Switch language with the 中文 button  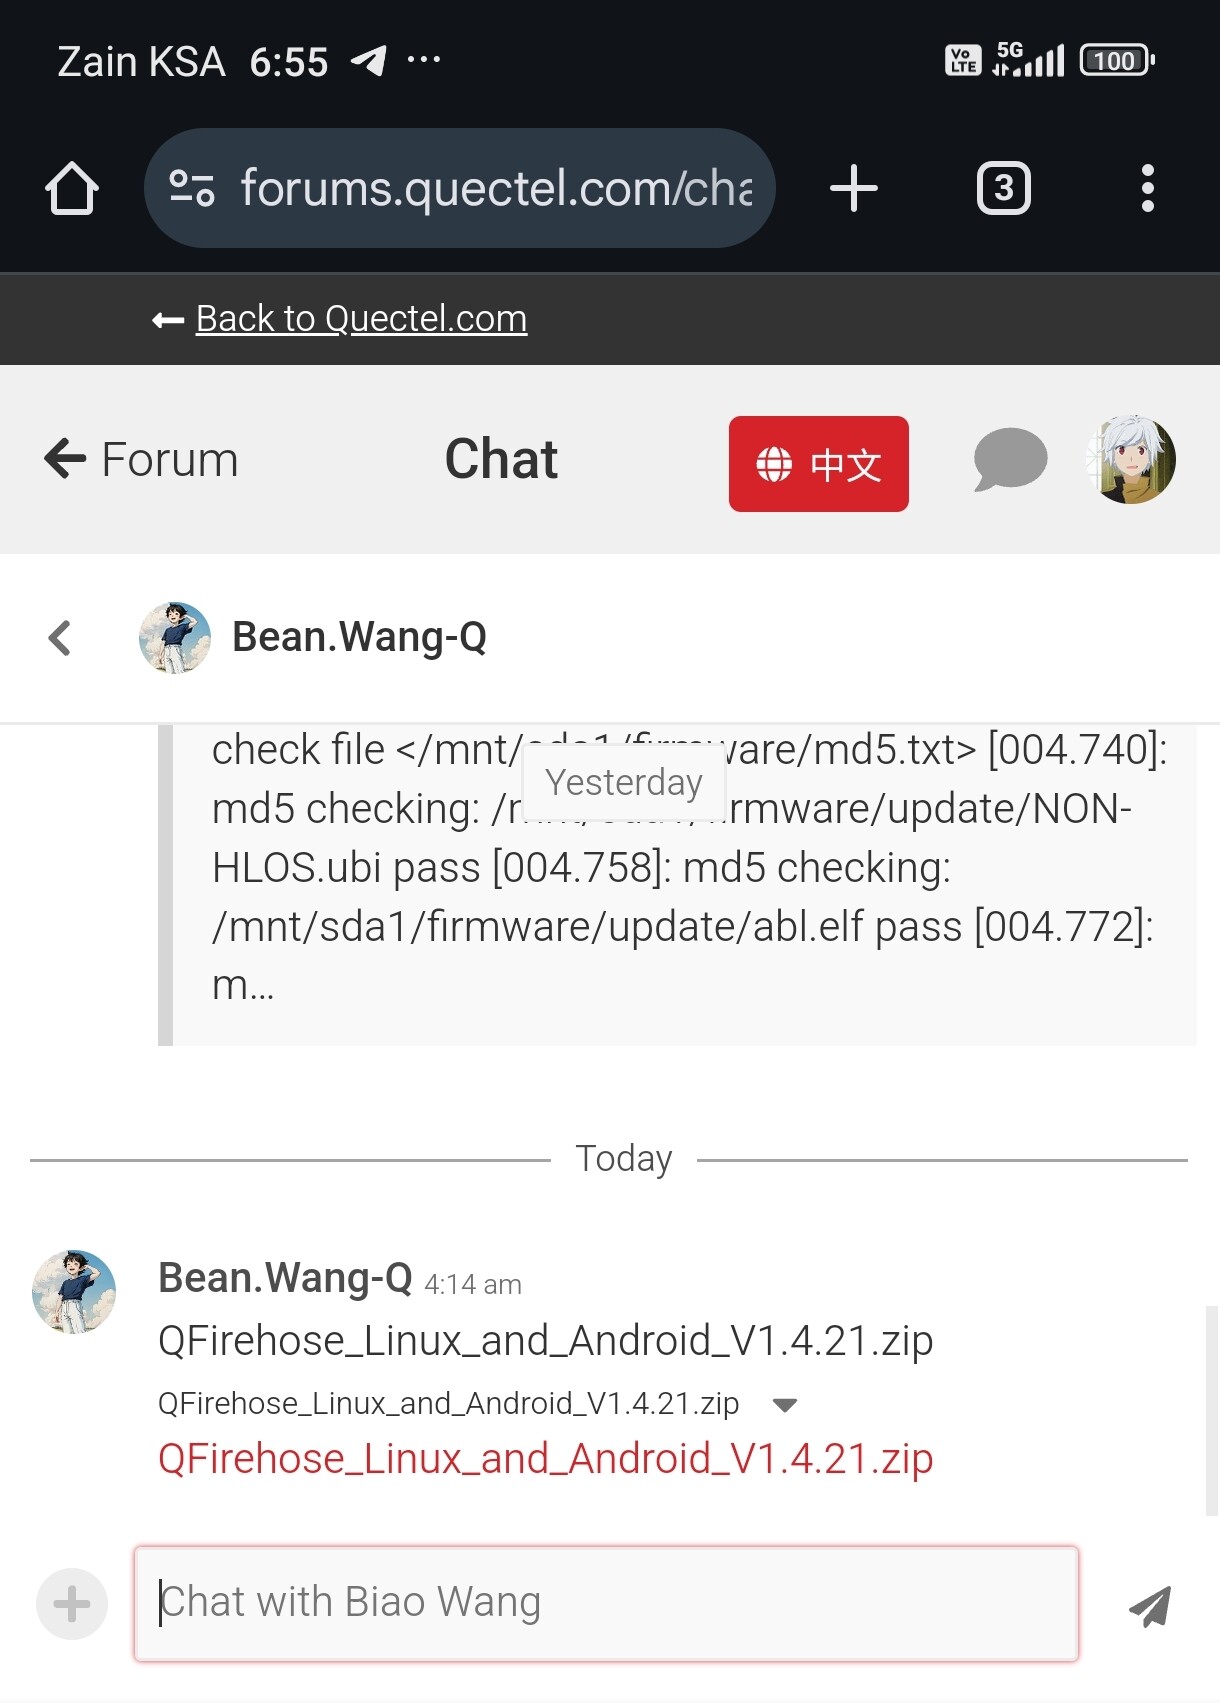(x=819, y=464)
